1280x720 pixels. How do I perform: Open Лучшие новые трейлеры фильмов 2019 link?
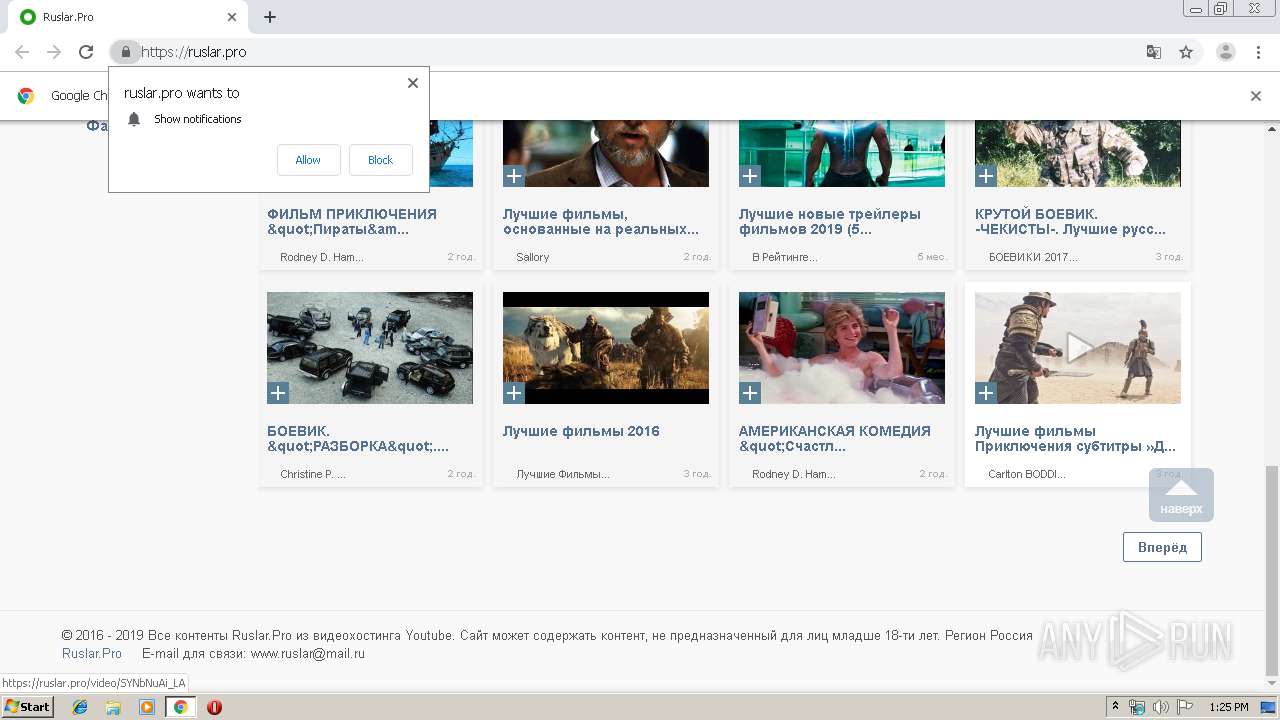830,222
